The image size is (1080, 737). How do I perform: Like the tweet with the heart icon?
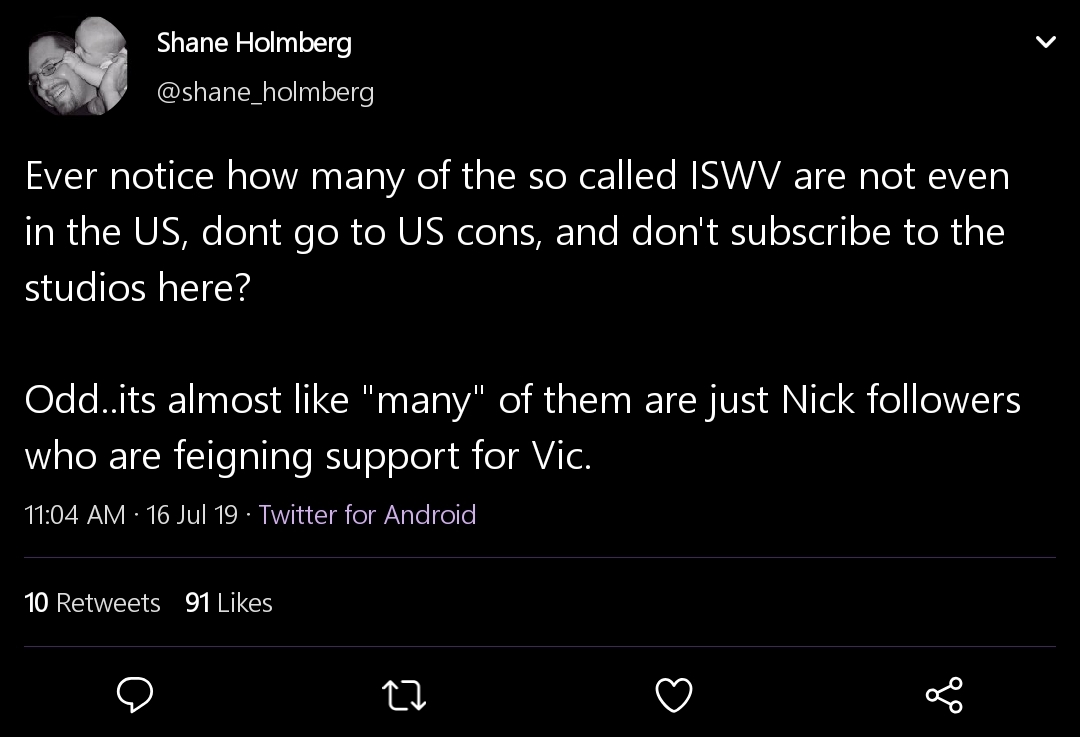[x=674, y=695]
